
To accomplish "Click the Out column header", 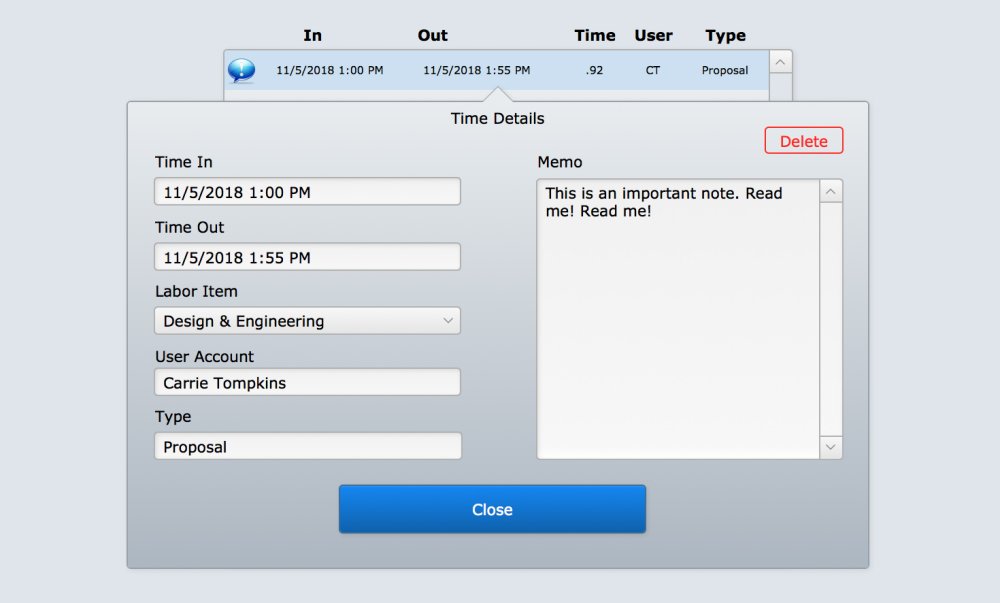I will pos(432,35).
